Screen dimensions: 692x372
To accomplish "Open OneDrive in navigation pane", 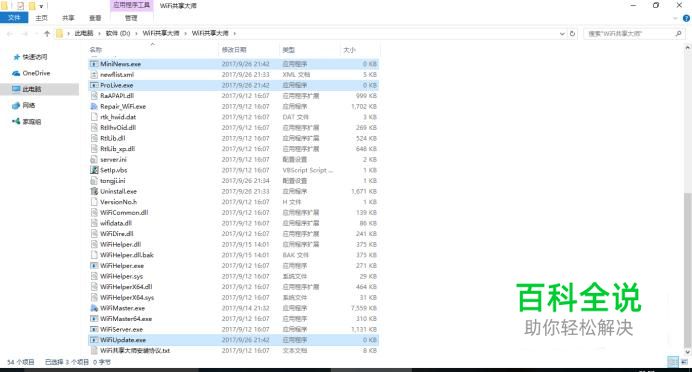I will coord(31,73).
